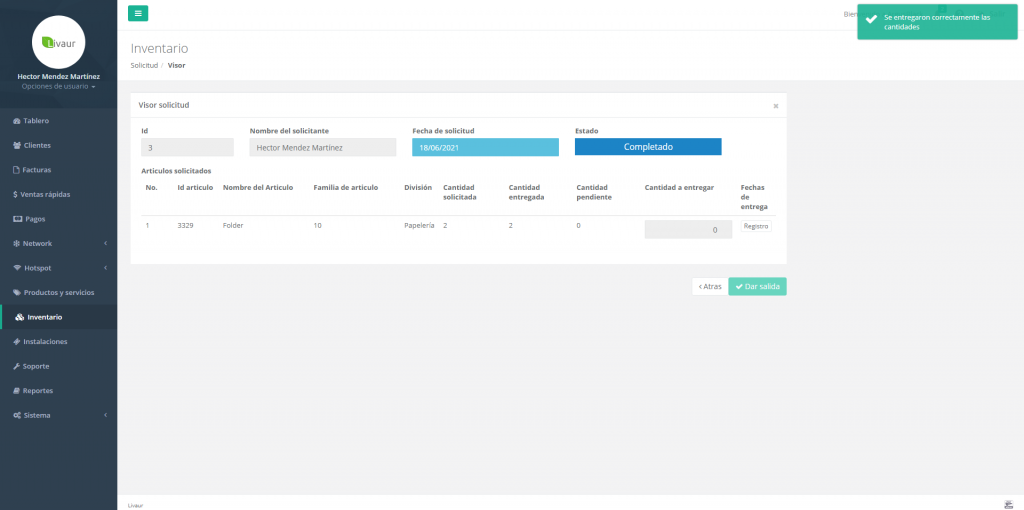Expand the Network submenu arrow
Image resolution: width=1024 pixels, height=510 pixels.
tap(105, 243)
